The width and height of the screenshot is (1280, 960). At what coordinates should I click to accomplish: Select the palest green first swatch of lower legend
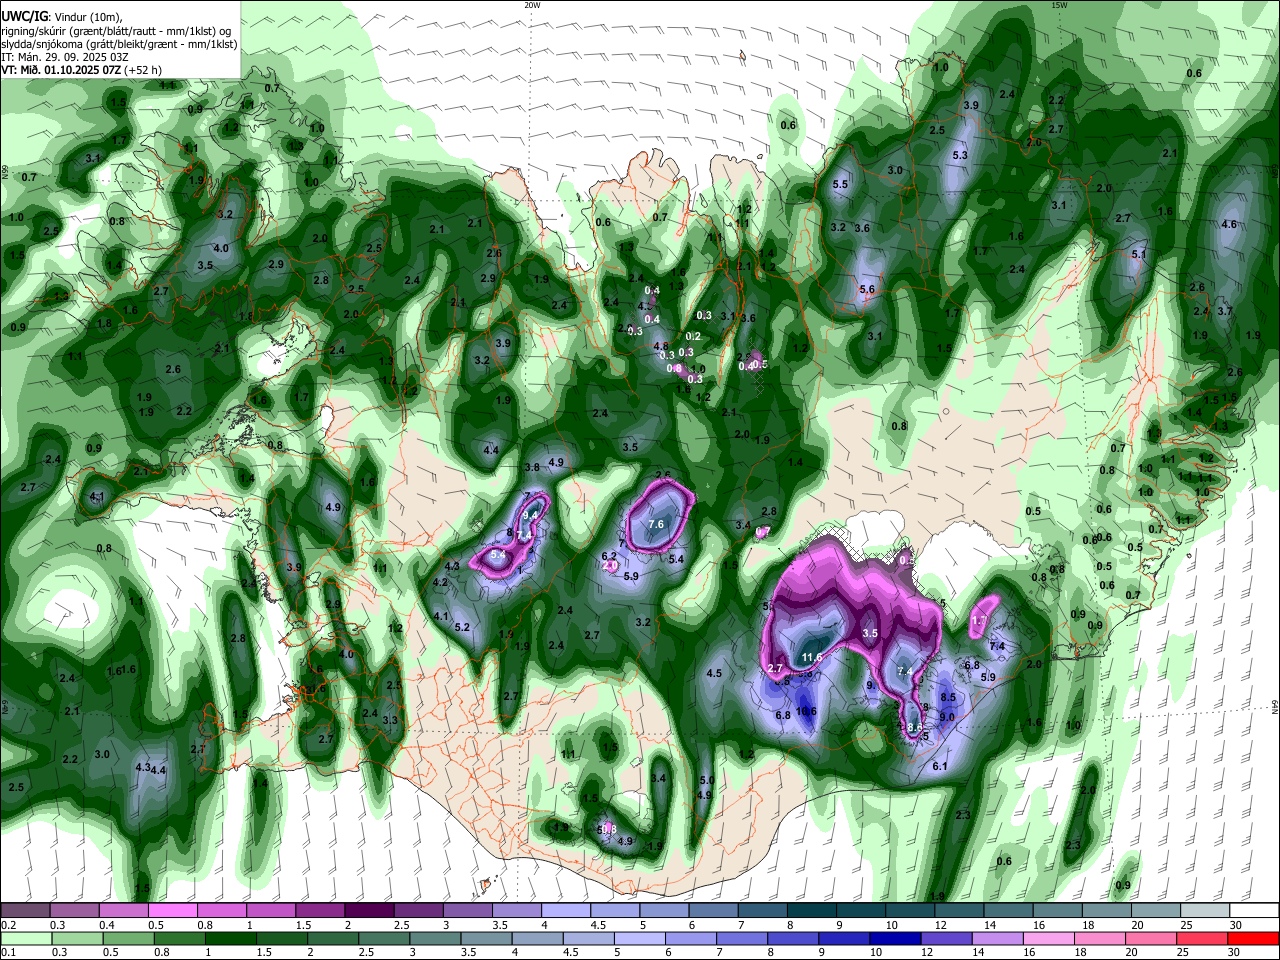pos(26,938)
